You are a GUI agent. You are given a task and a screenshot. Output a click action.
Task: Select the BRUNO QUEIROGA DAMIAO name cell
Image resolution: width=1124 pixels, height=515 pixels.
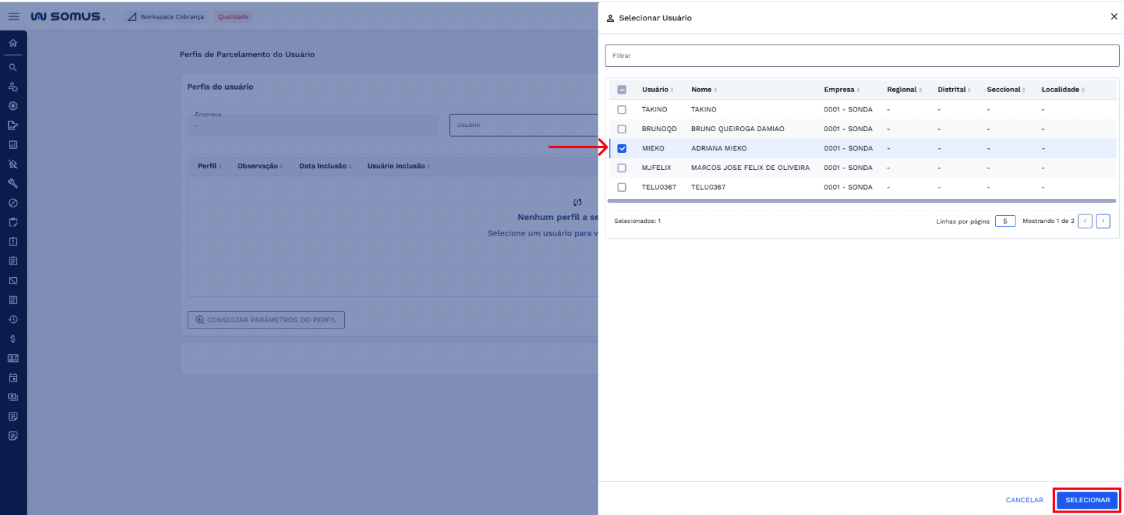pyautogui.click(x=738, y=129)
